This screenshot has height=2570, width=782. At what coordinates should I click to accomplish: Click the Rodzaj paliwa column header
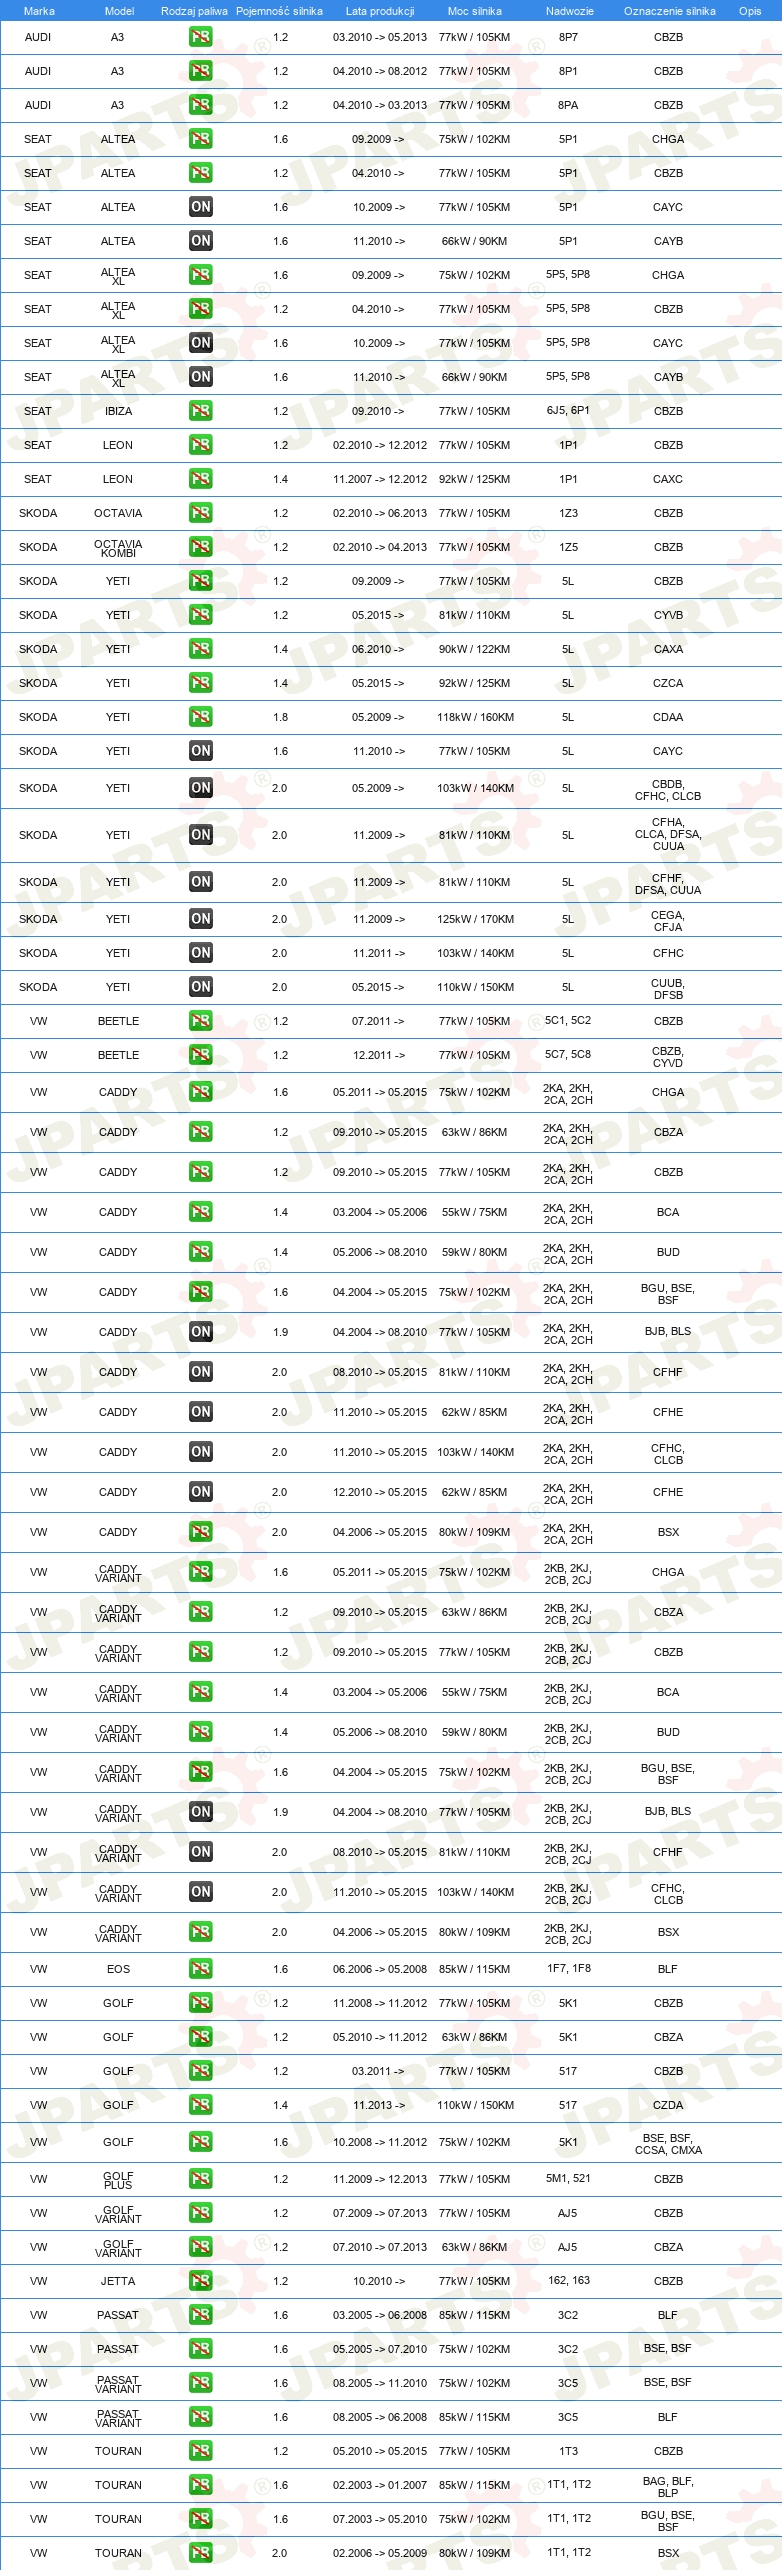[194, 11]
